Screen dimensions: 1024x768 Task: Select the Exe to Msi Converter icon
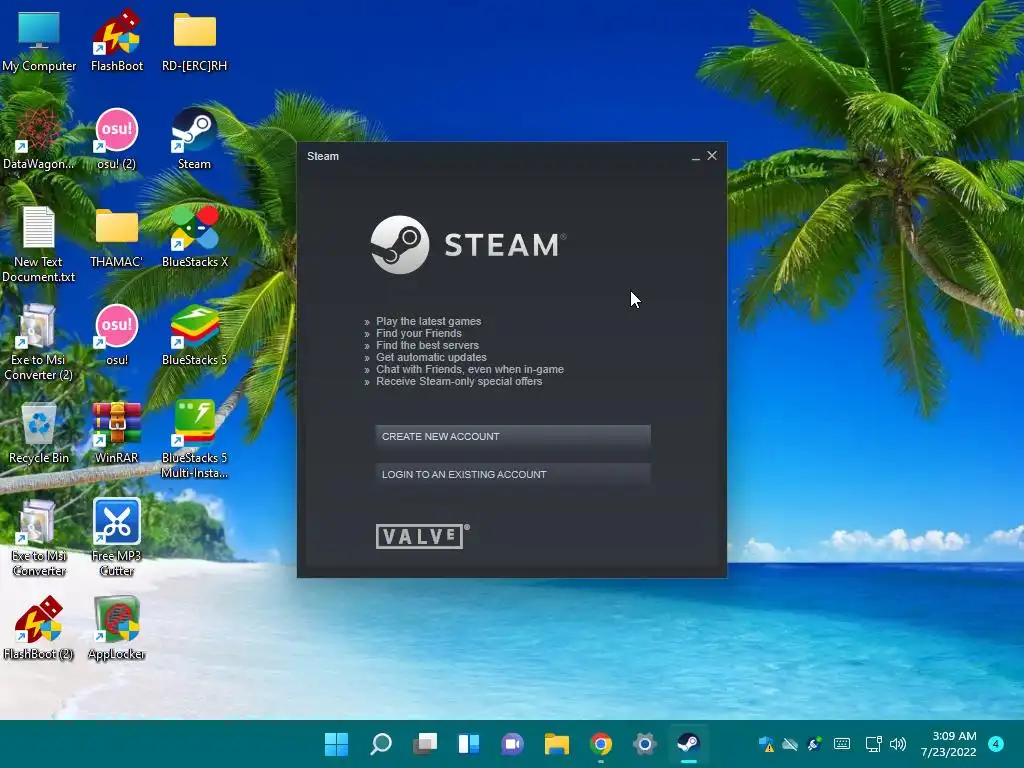[39, 537]
